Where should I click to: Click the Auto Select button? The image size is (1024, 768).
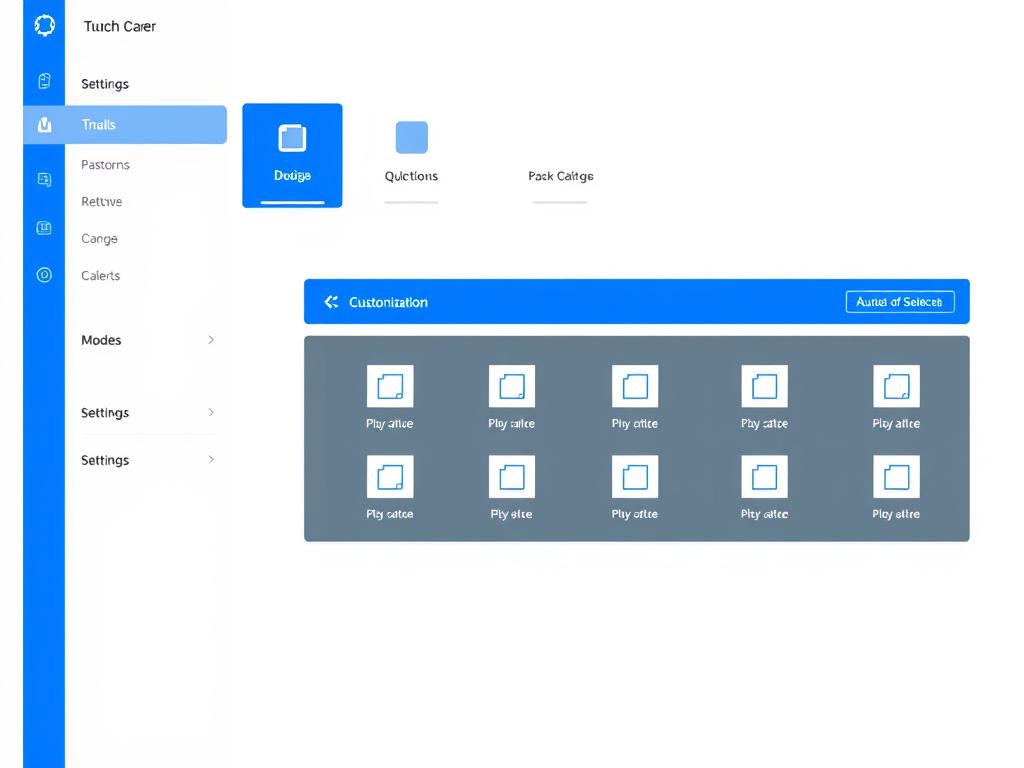[899, 301]
